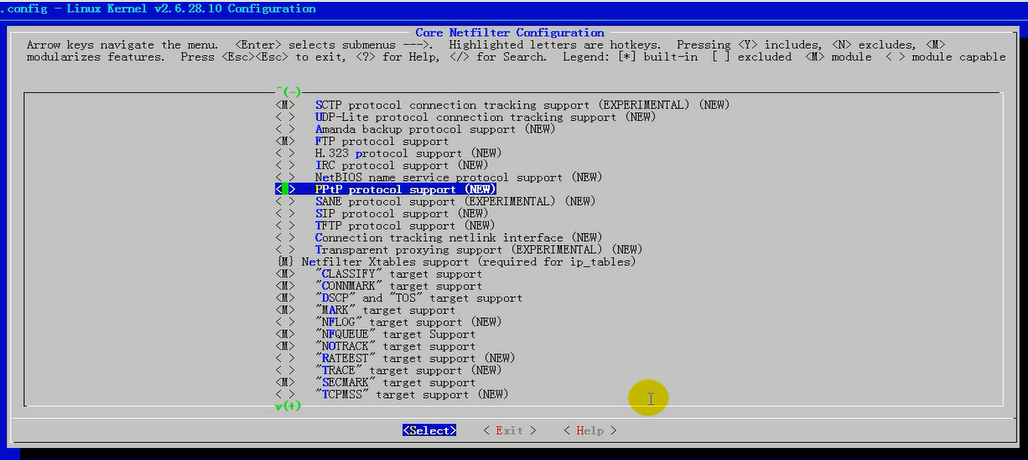Select "NOTRACK" target support entry
Image resolution: width=1028 pixels, height=460 pixels.
[x=375, y=346]
